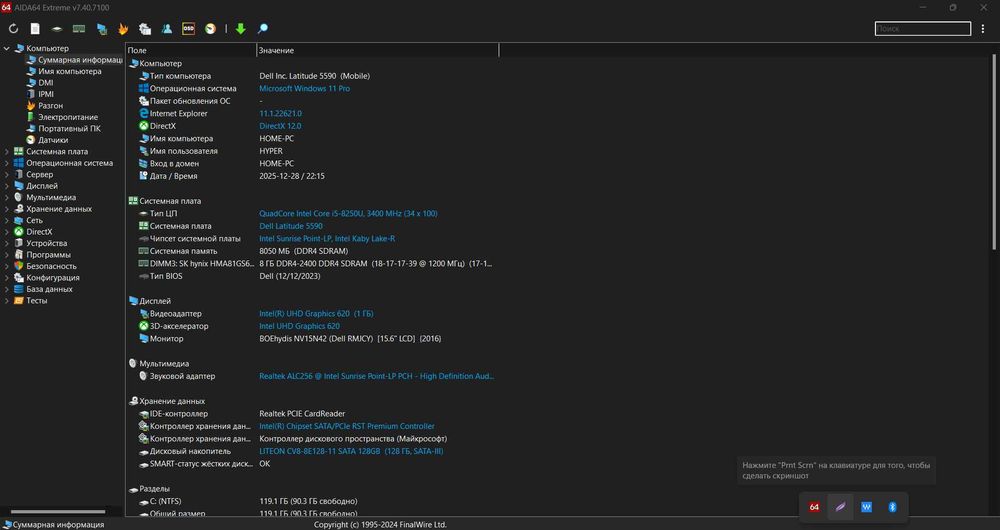Open the Тесты tree item

(x=36, y=301)
